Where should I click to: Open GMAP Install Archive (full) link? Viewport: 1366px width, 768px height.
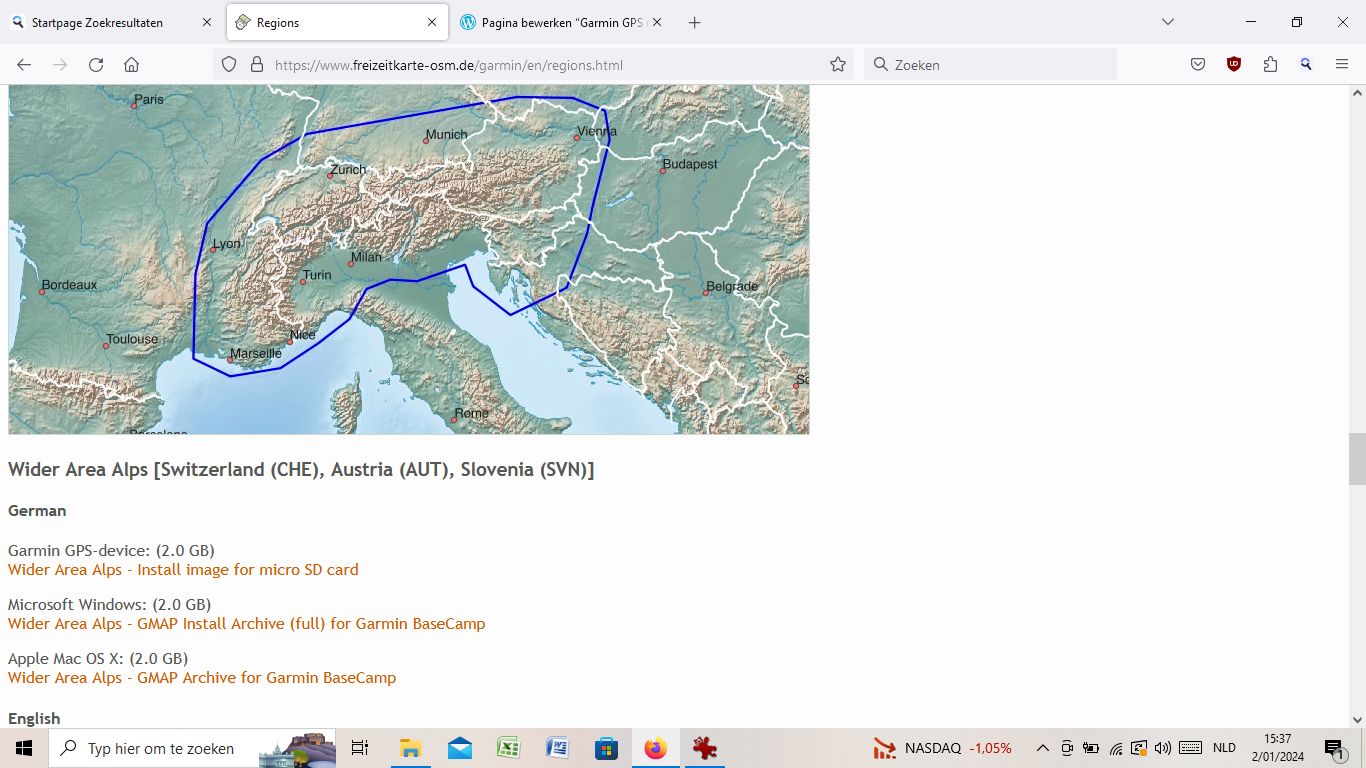pos(246,624)
